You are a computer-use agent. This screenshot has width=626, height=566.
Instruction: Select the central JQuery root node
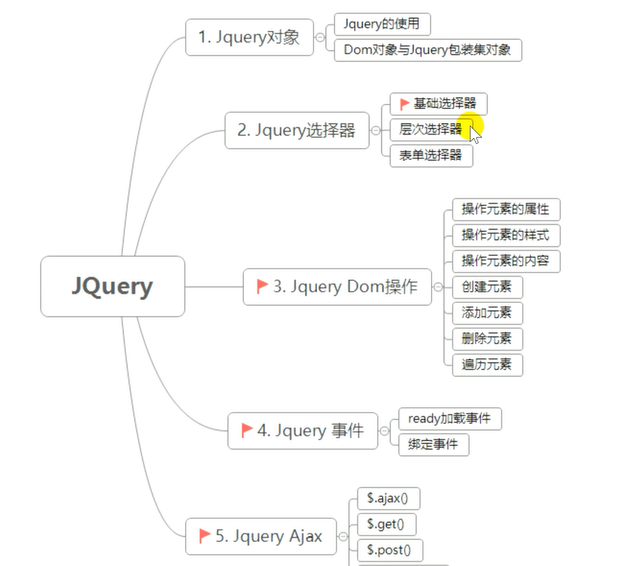click(113, 286)
